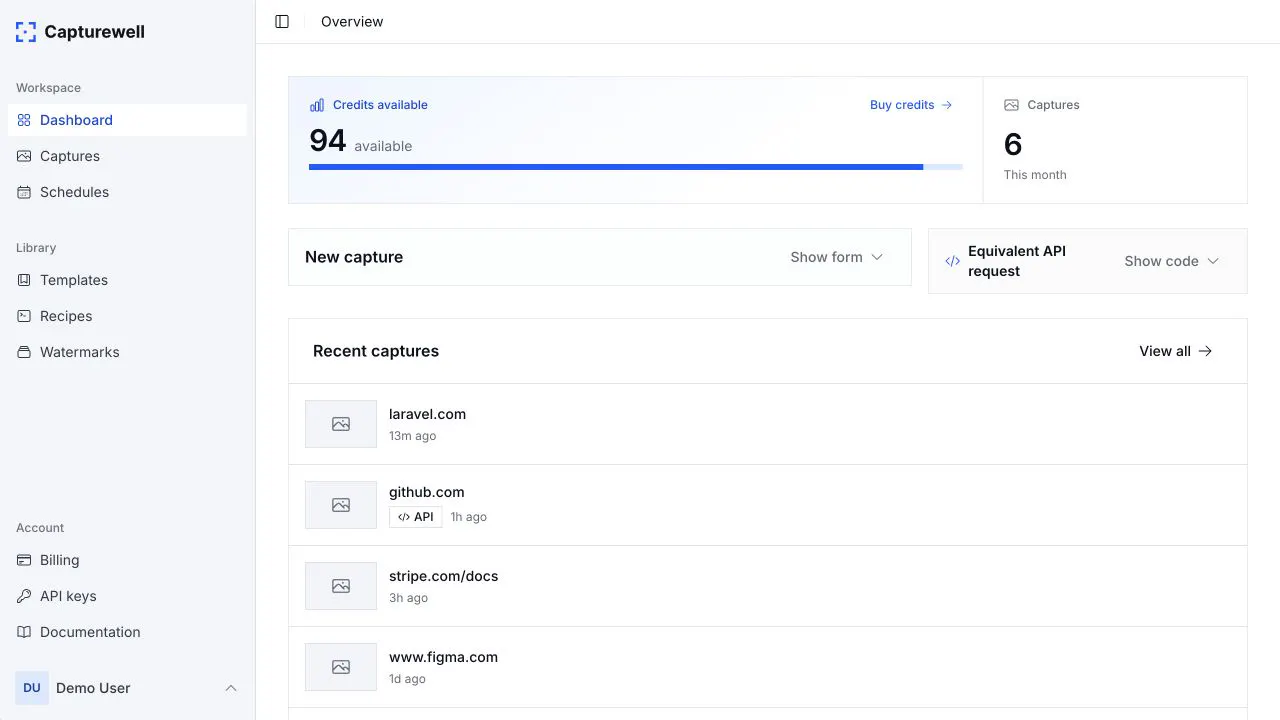Screen dimensions: 1280x720
Task: Click the arrow icon next to Buy credits
Action: tap(947, 105)
